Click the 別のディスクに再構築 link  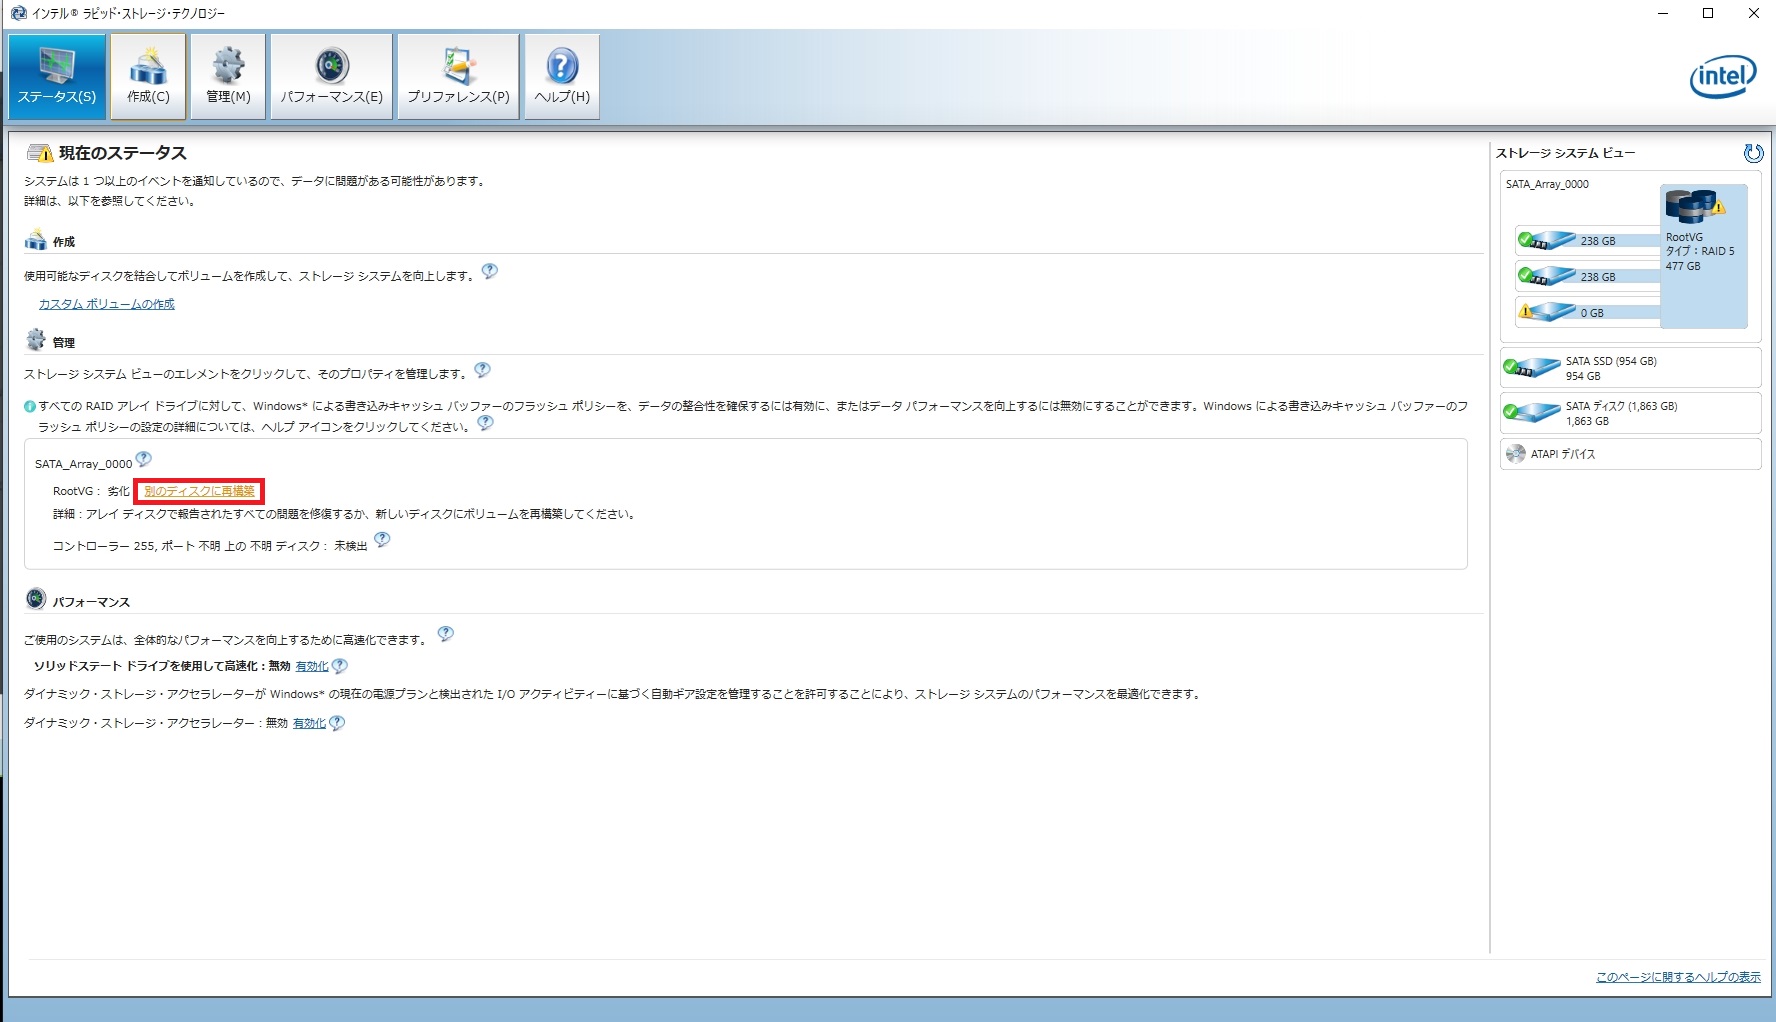199,491
